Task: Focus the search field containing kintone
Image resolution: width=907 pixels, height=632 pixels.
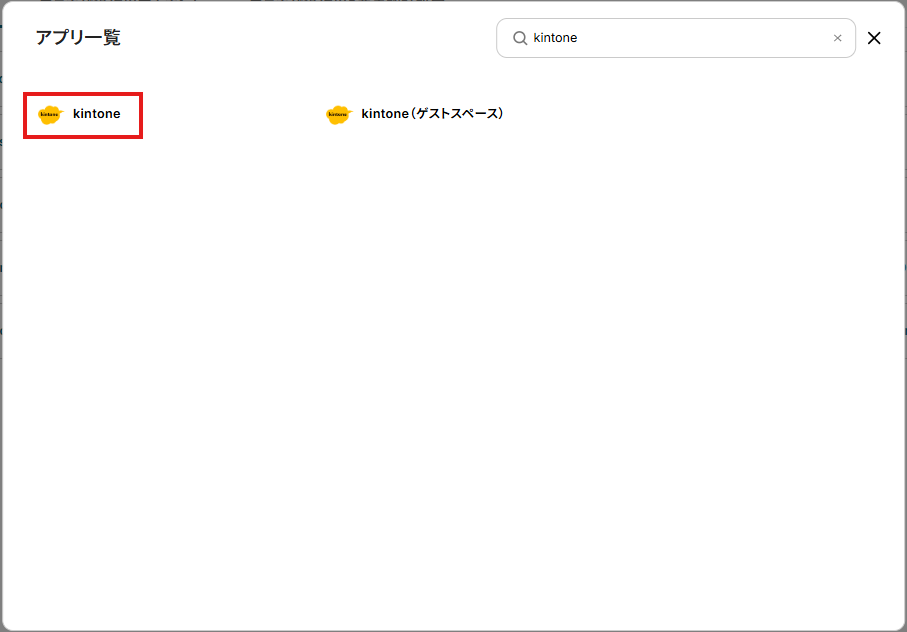Action: [676, 38]
